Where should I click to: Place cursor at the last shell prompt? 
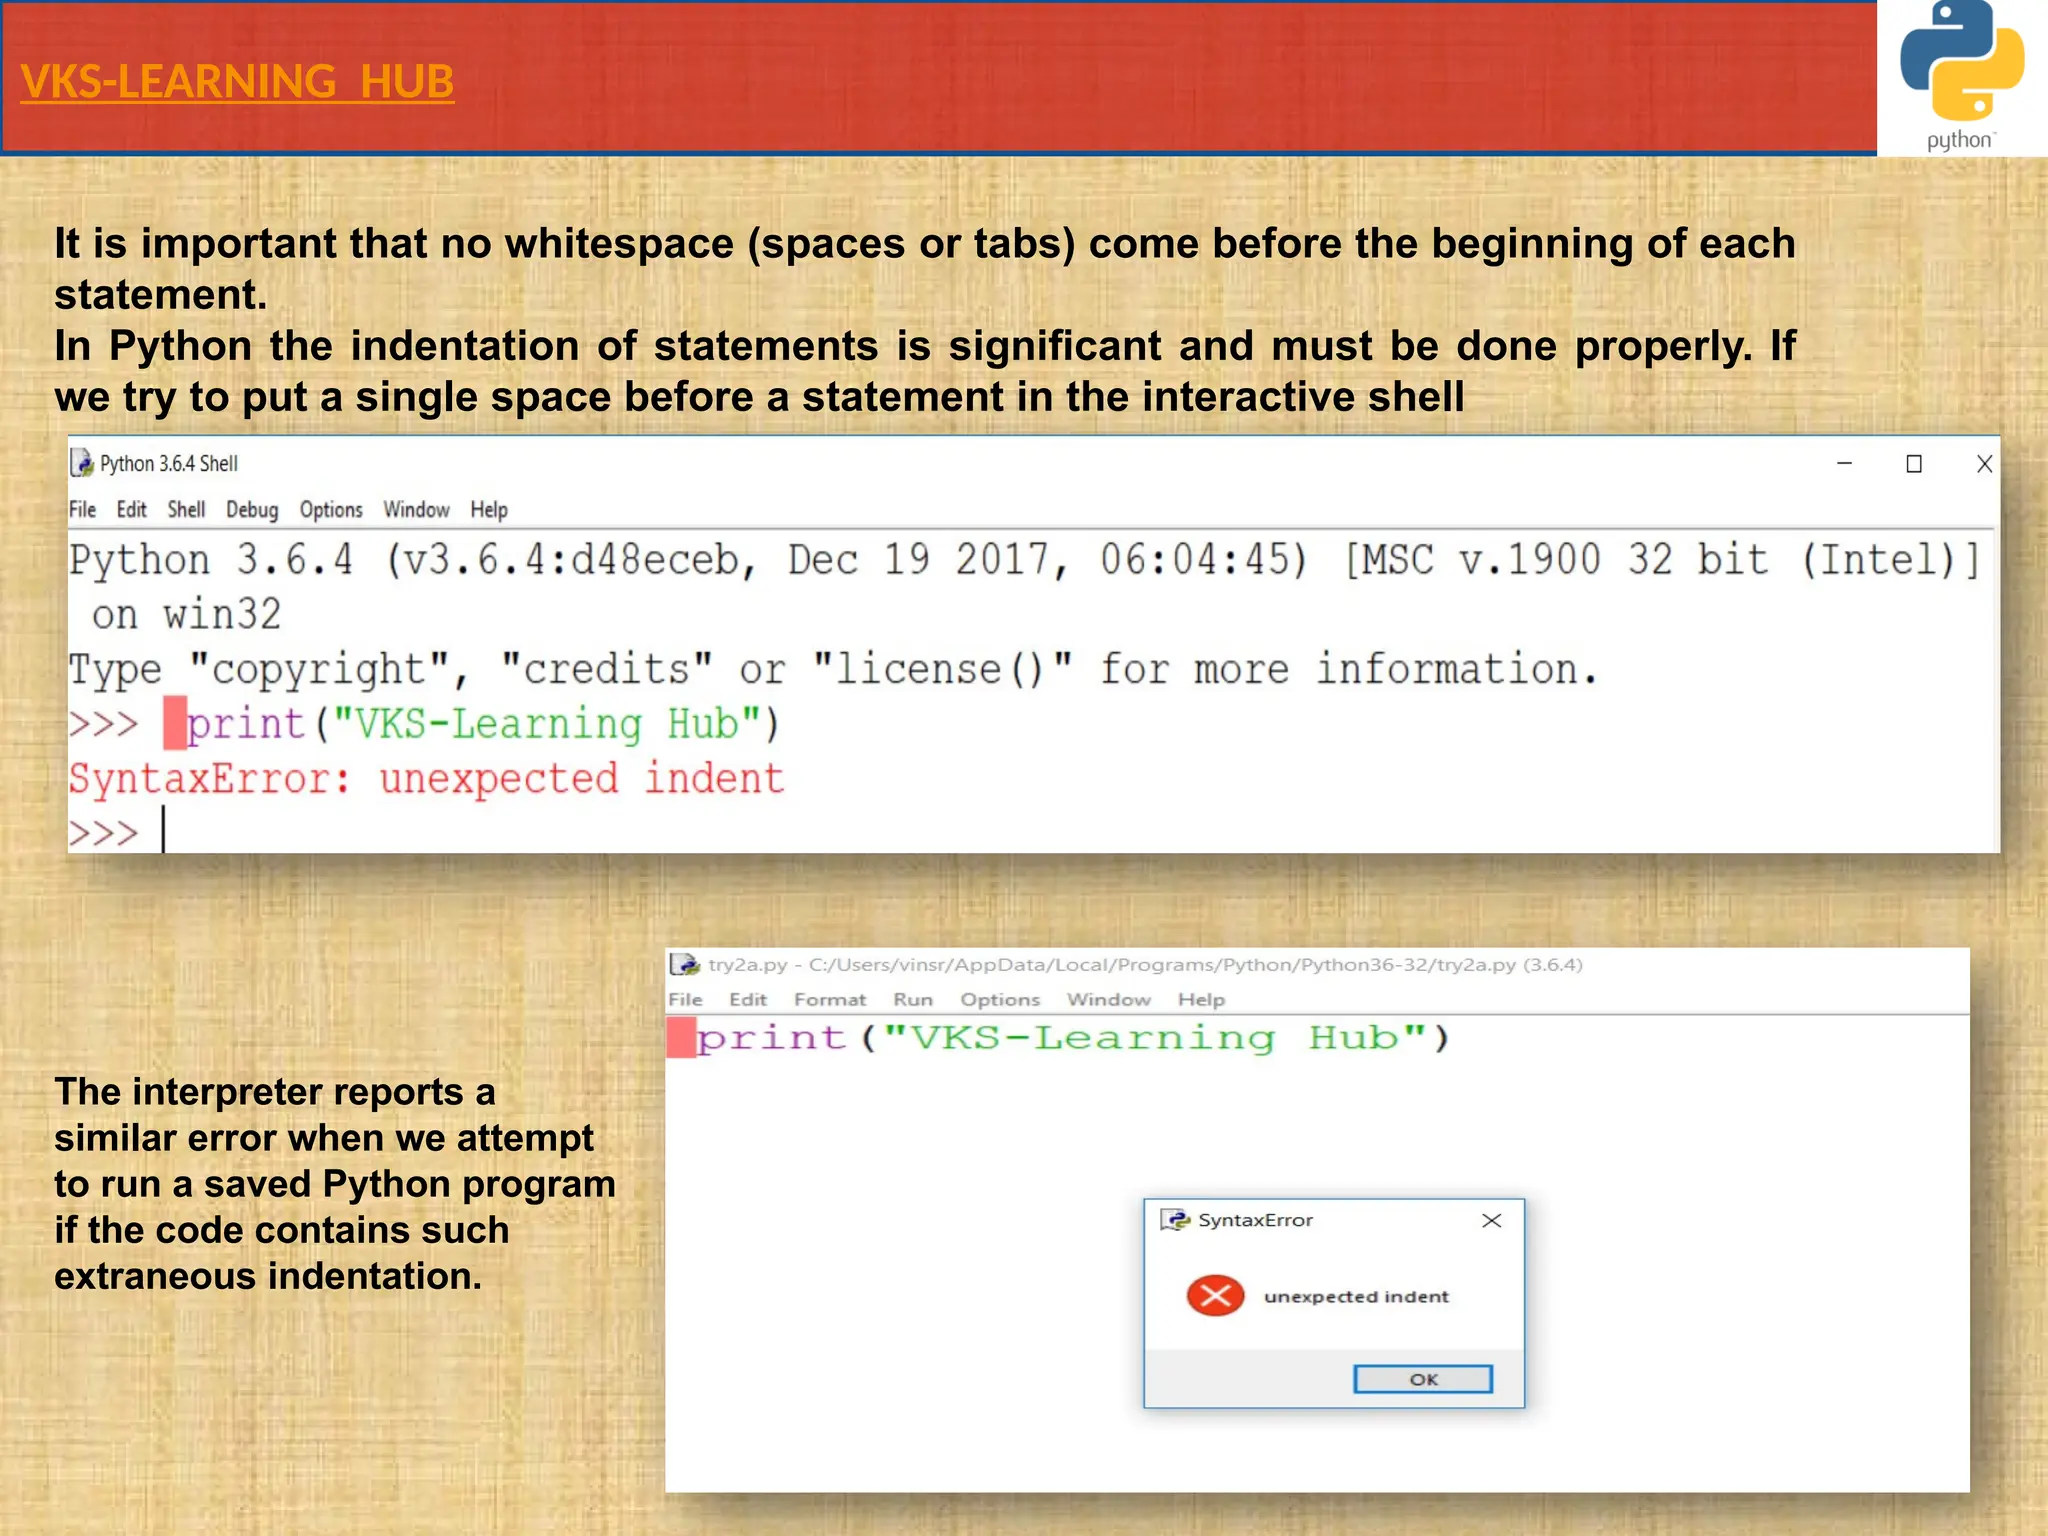(x=163, y=831)
